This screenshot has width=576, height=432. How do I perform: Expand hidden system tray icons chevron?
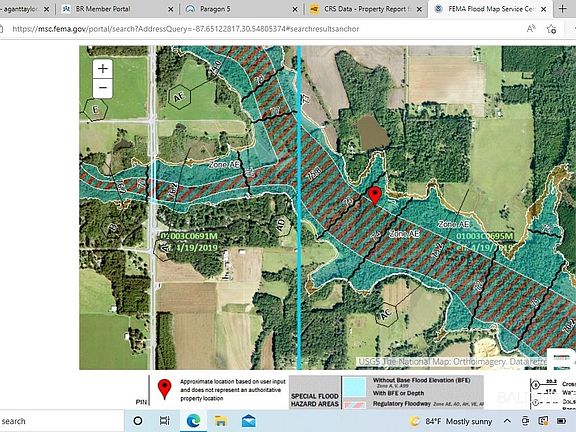[507, 421]
